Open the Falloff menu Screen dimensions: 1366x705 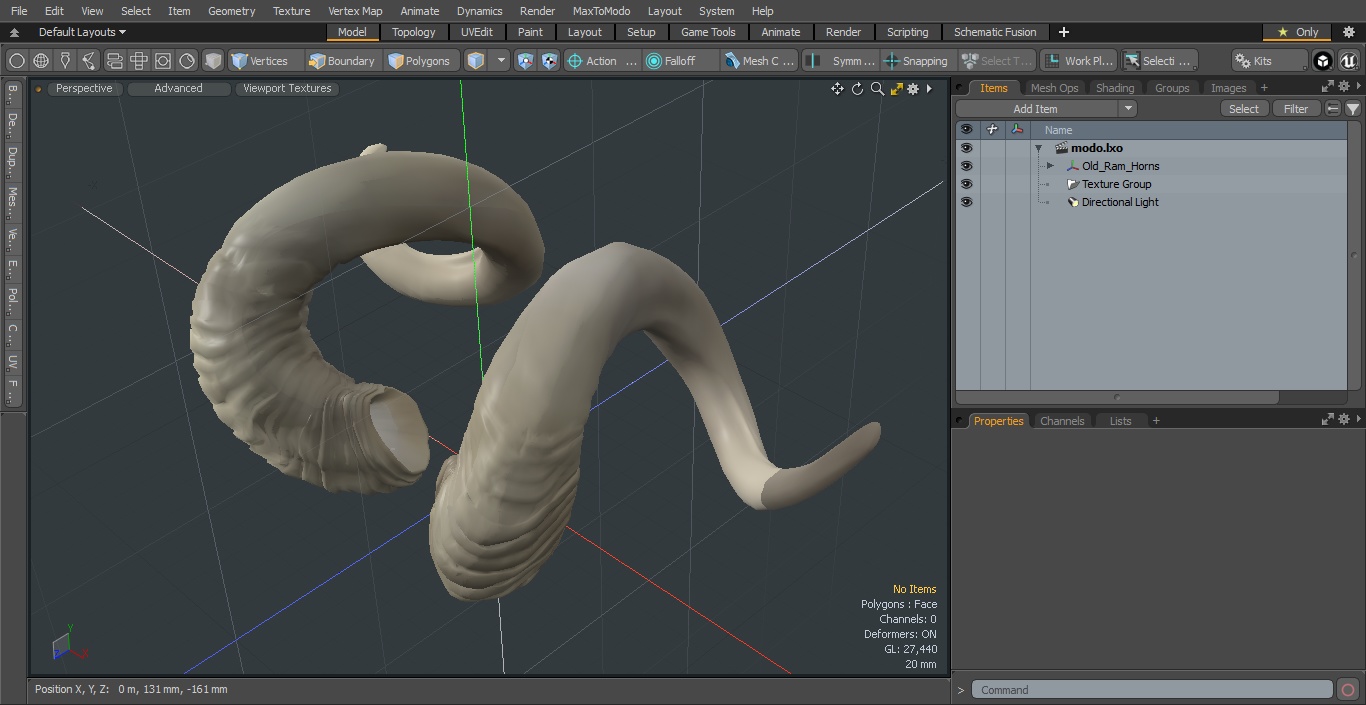[x=680, y=61]
